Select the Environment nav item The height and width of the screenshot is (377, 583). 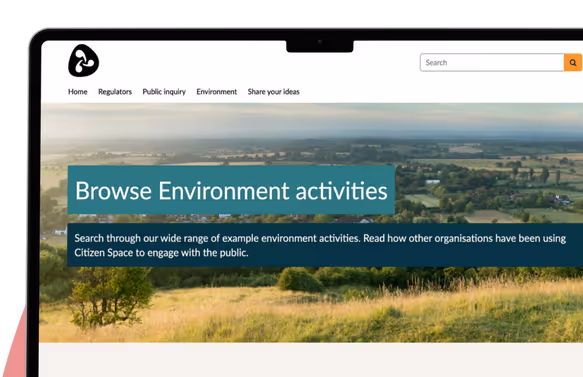coord(217,92)
